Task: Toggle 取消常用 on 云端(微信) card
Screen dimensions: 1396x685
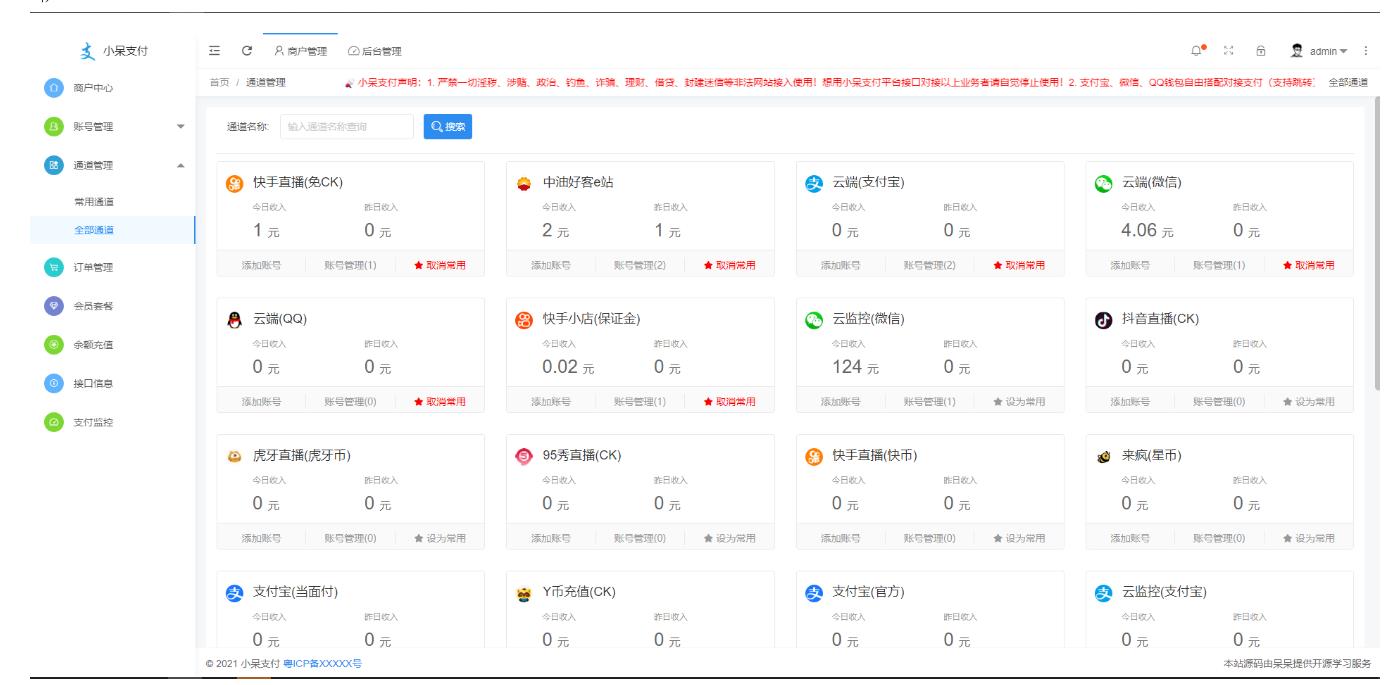Action: tap(1308, 265)
